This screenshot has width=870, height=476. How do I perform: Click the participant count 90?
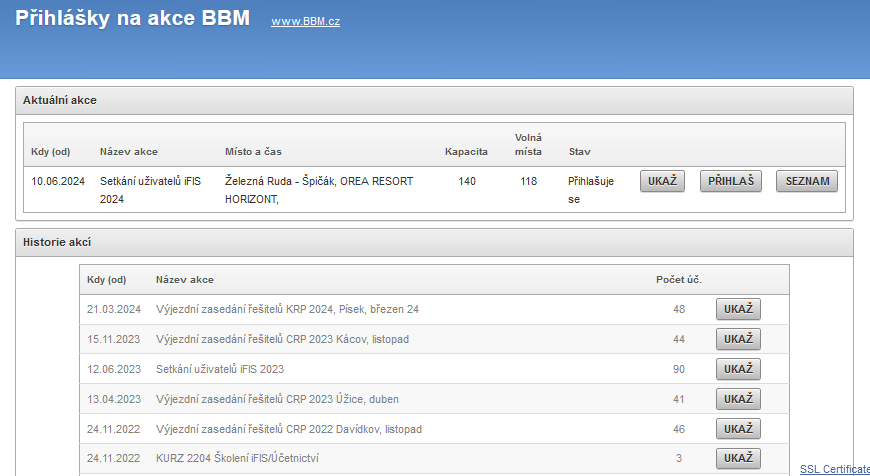(679, 369)
